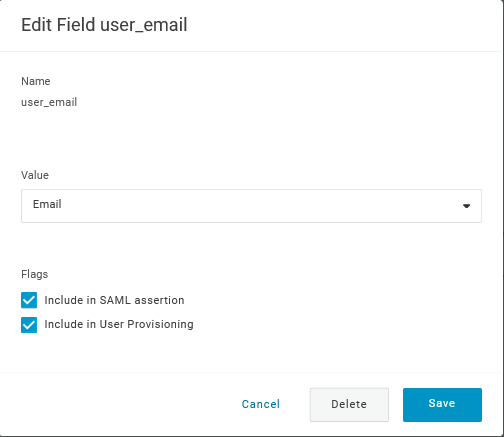Click the word 'Provisioning' in the second flag
504x437 pixels.
(160, 325)
